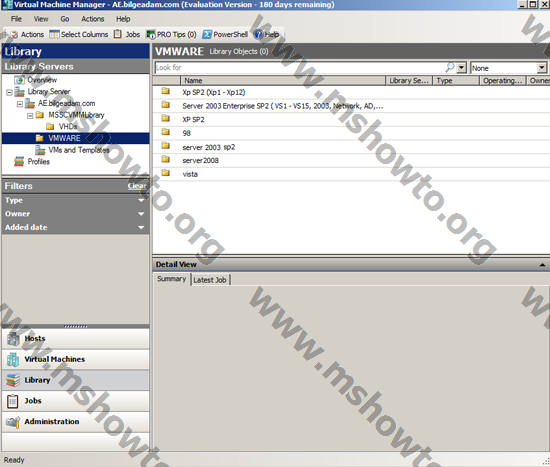550x467 pixels.
Task: Select the Library Server tree item
Action: coord(49,92)
